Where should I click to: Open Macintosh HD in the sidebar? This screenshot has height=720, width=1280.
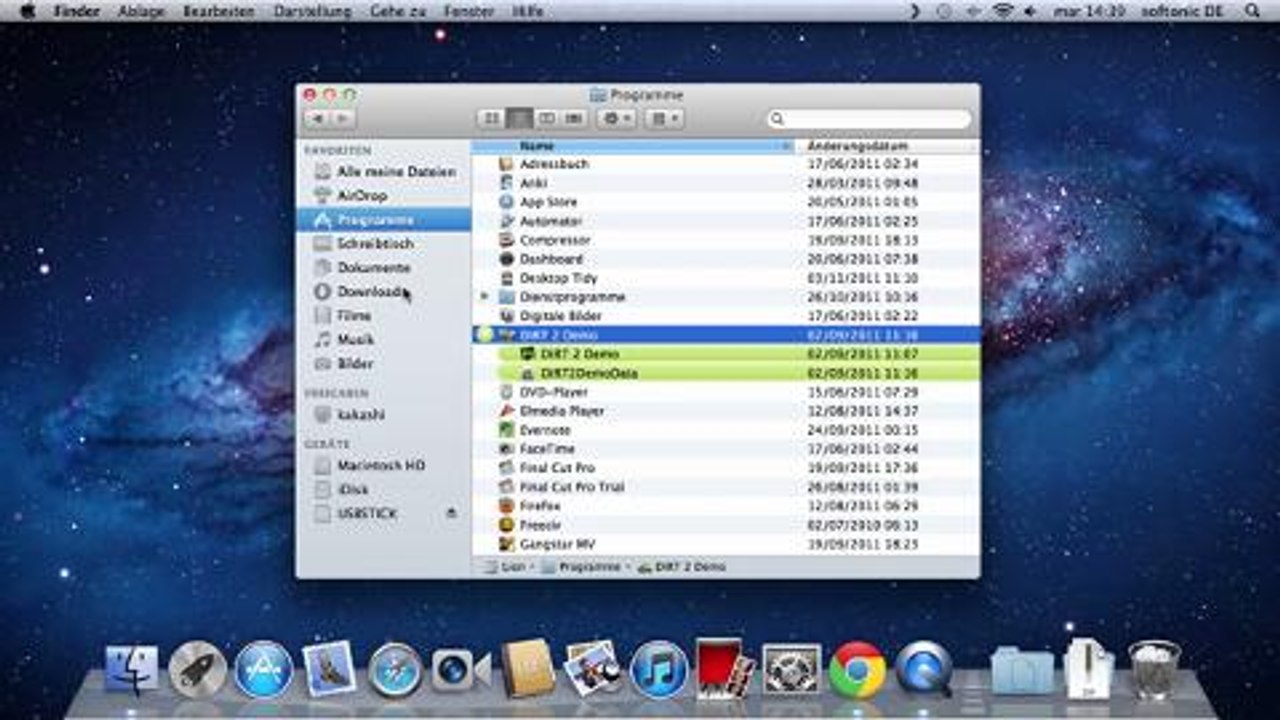point(384,466)
